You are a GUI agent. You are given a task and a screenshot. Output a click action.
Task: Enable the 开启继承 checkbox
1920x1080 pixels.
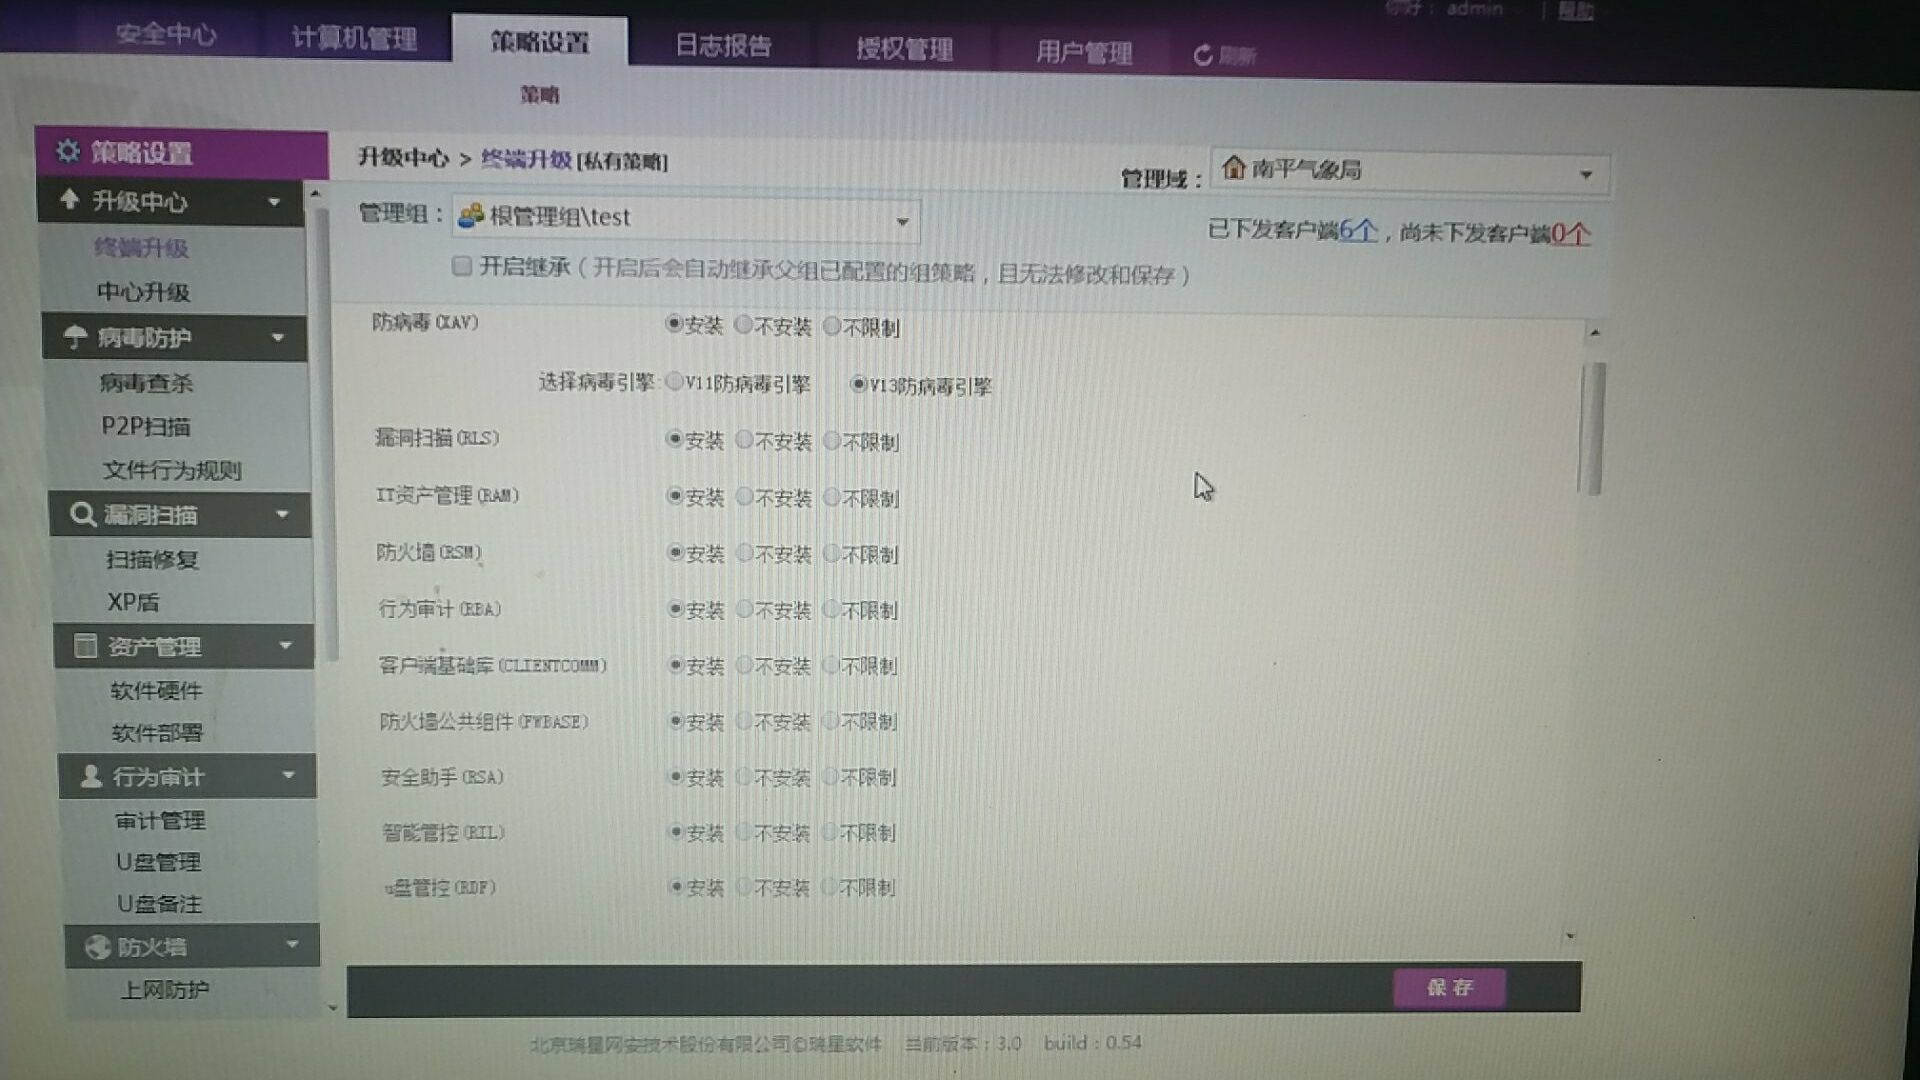(x=461, y=266)
